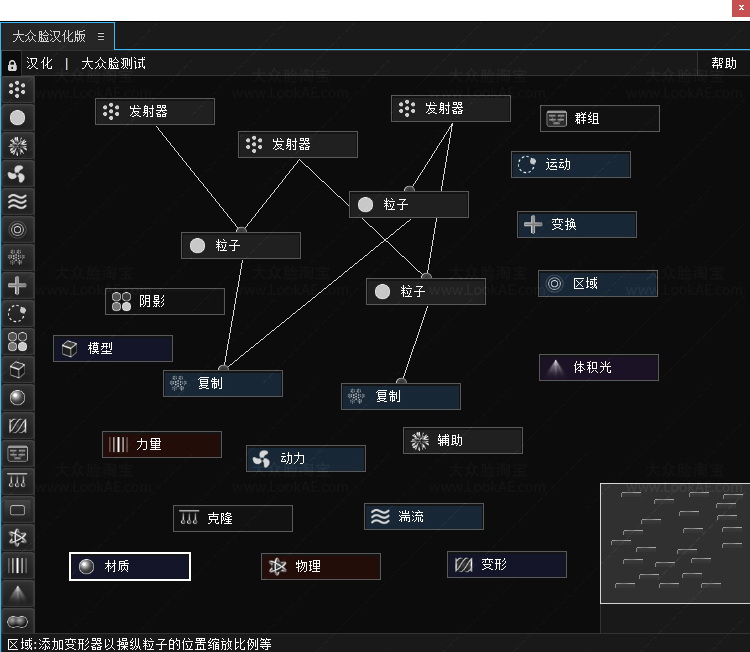Select the 材质 node
This screenshot has height=652, width=750.
[130, 566]
